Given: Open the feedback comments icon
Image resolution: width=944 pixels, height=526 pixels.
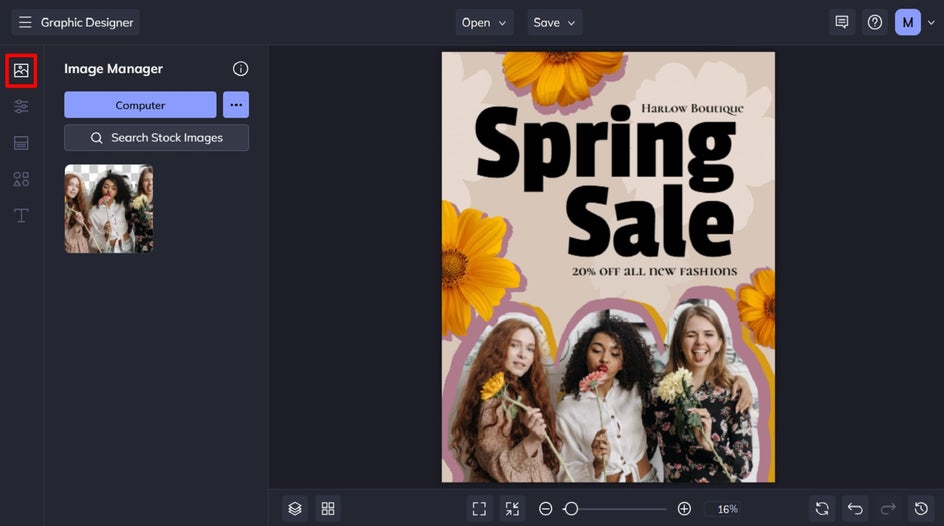Looking at the screenshot, I should [x=842, y=22].
